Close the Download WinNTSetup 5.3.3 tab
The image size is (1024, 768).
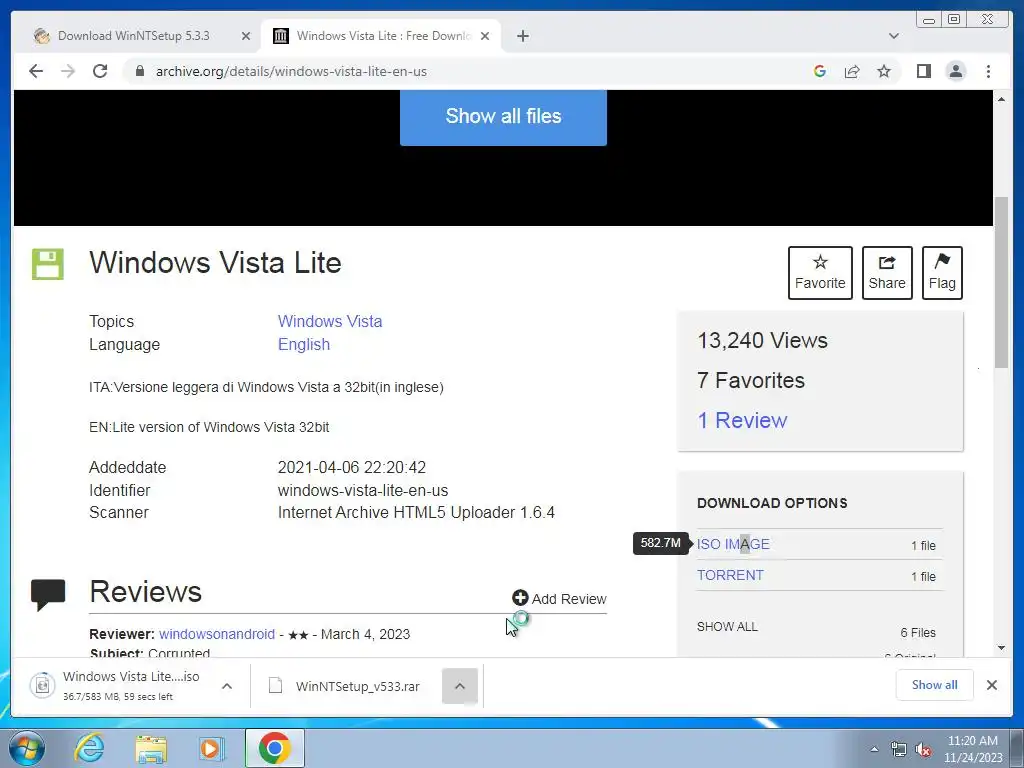246,36
